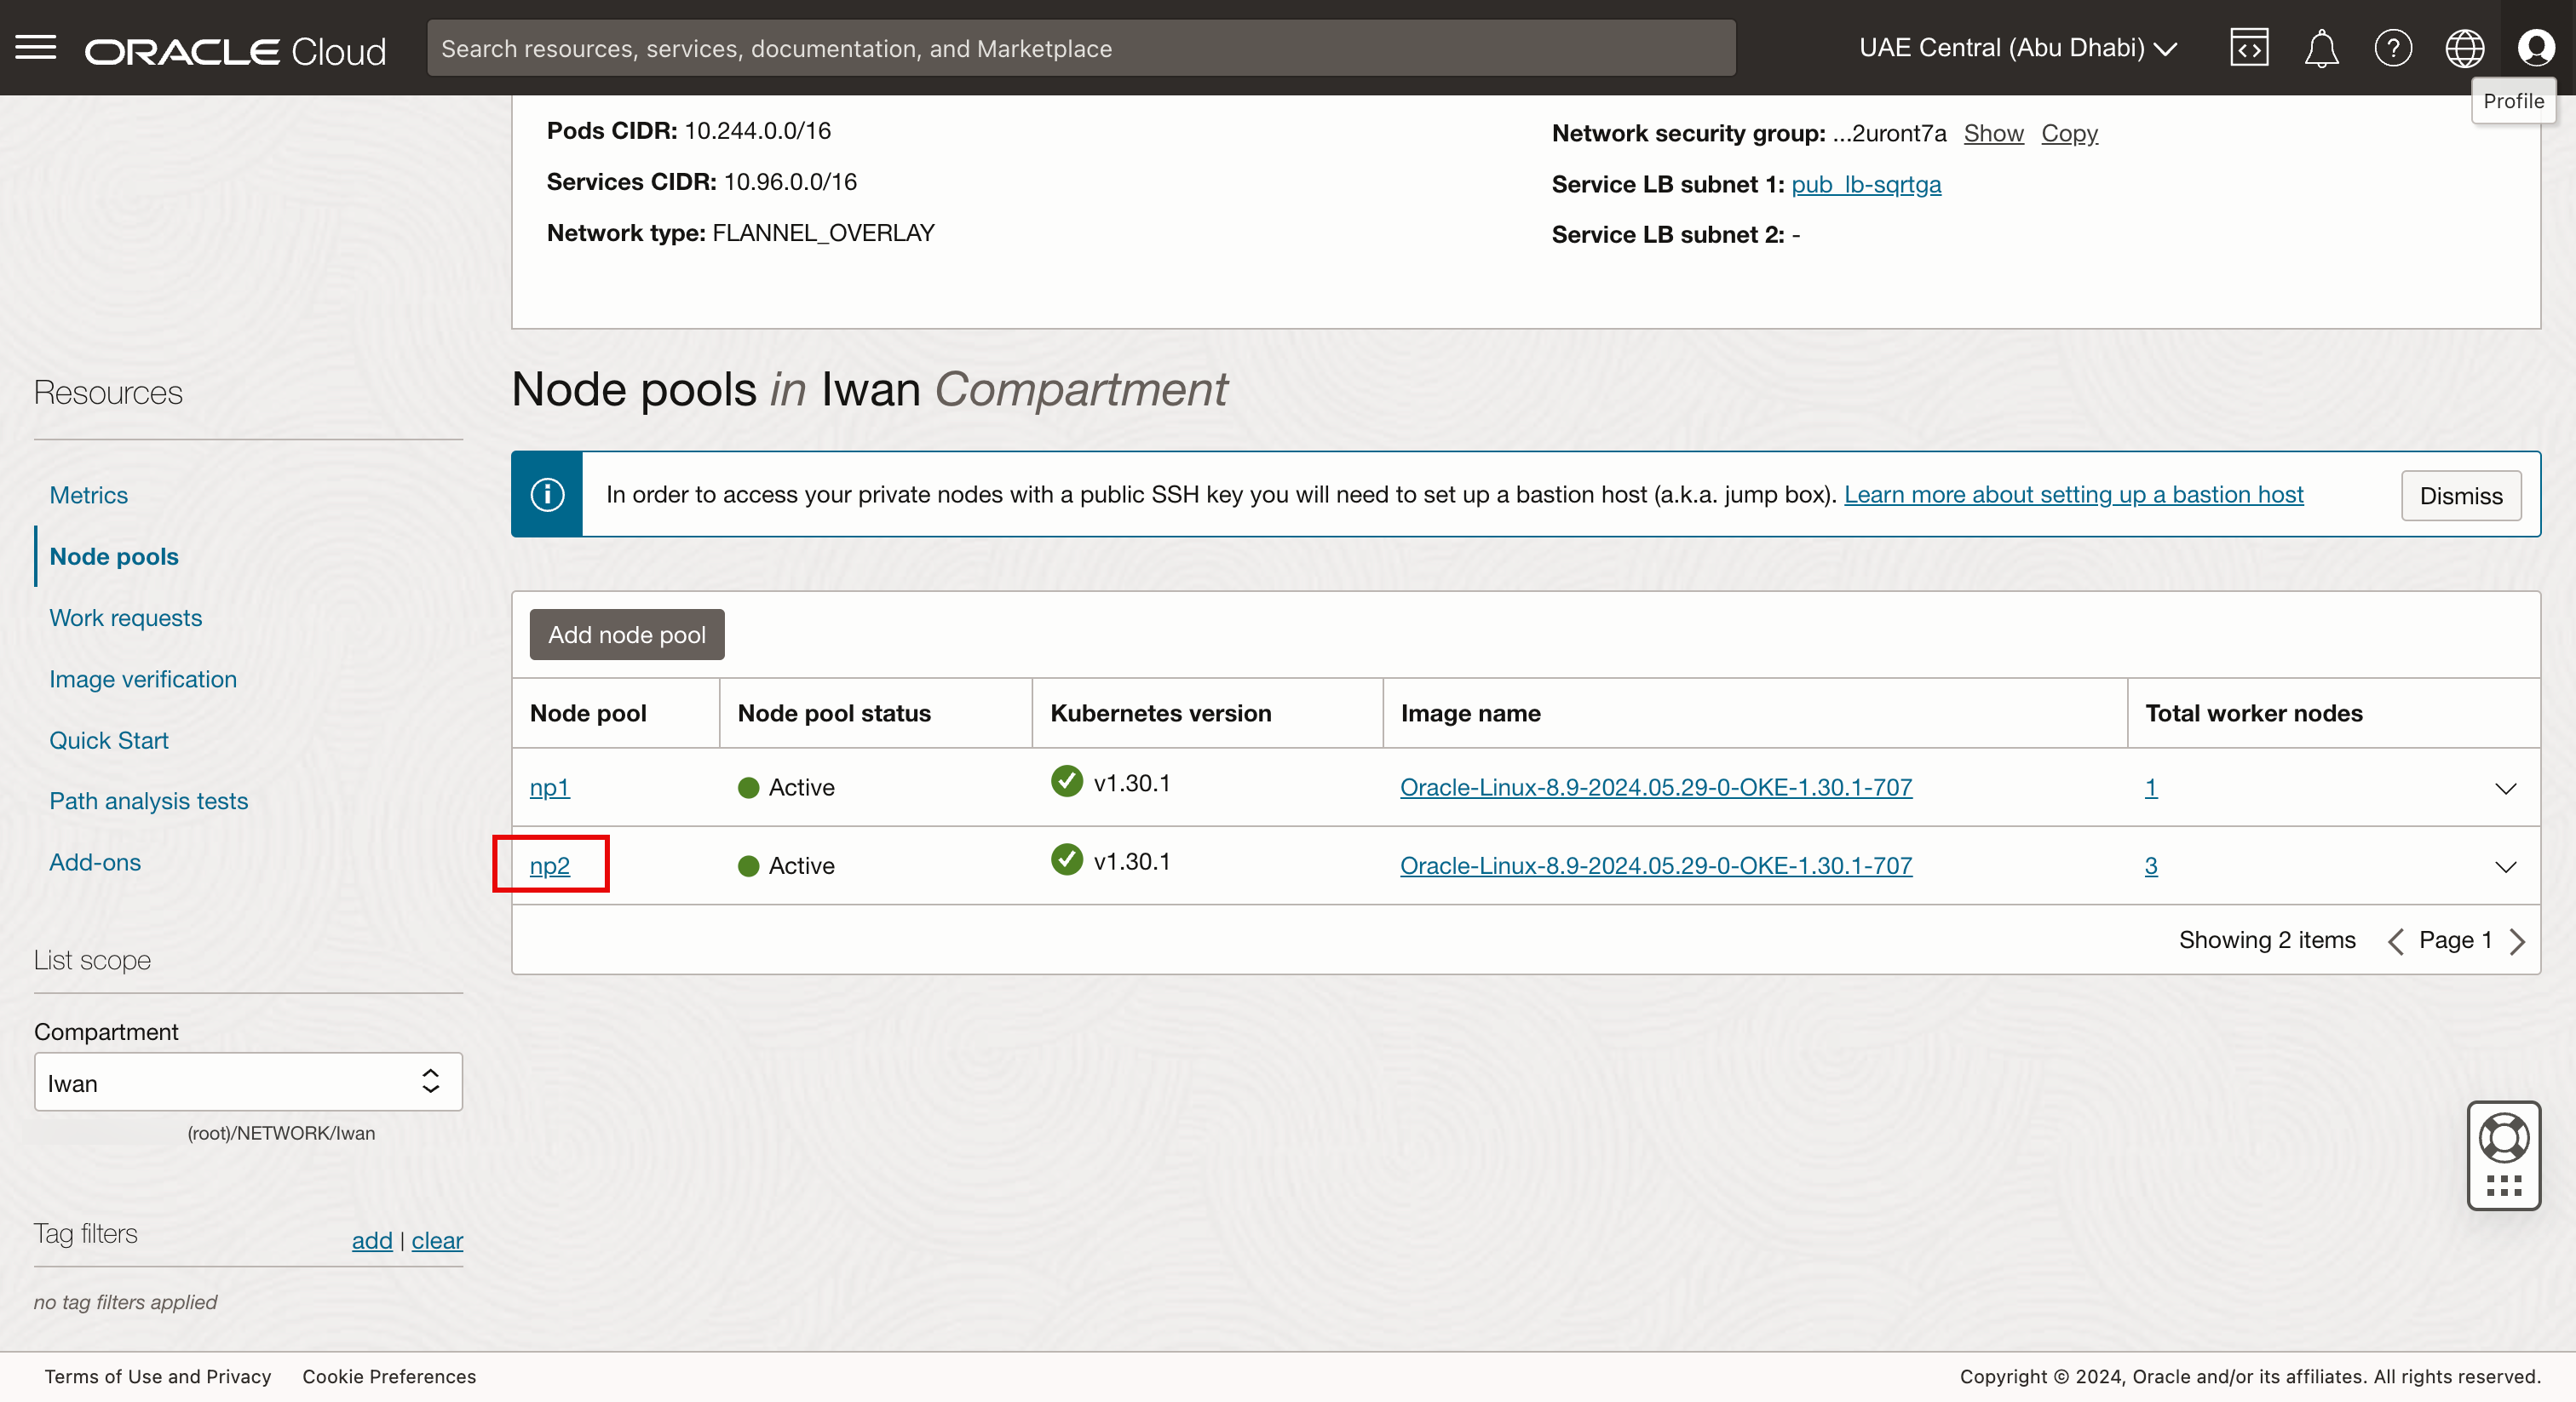This screenshot has width=2576, height=1402.
Task: Open the Compartment Iwan dropdown
Action: (248, 1082)
